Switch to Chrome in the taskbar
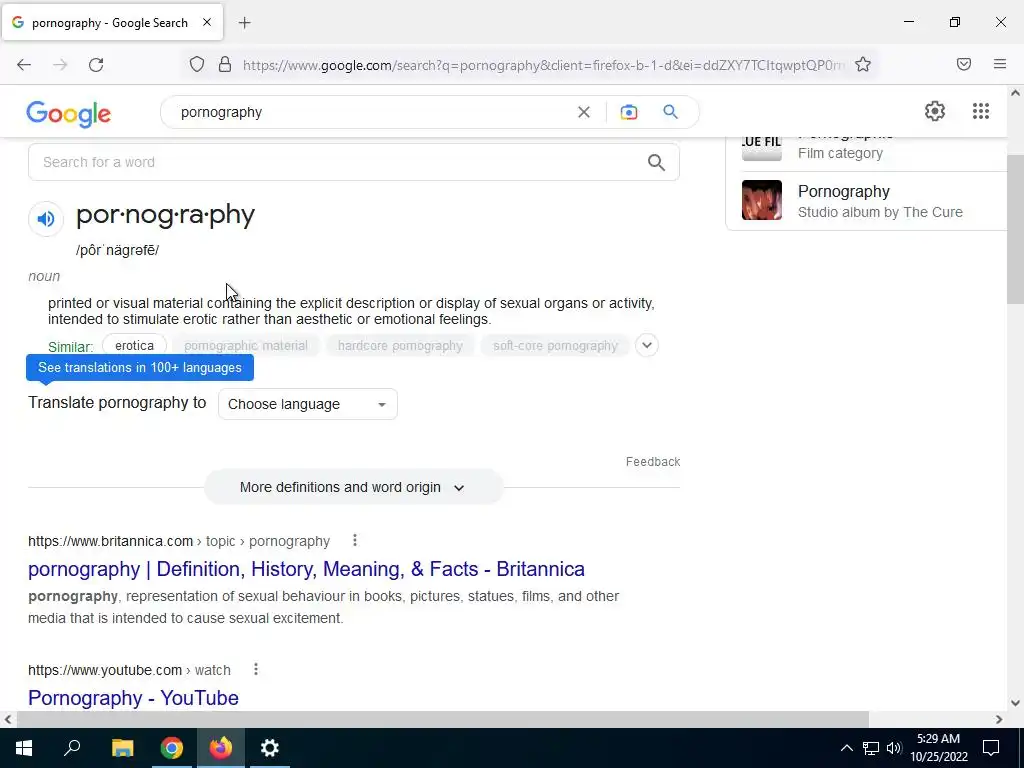Viewport: 1024px width, 768px height. pos(172,748)
